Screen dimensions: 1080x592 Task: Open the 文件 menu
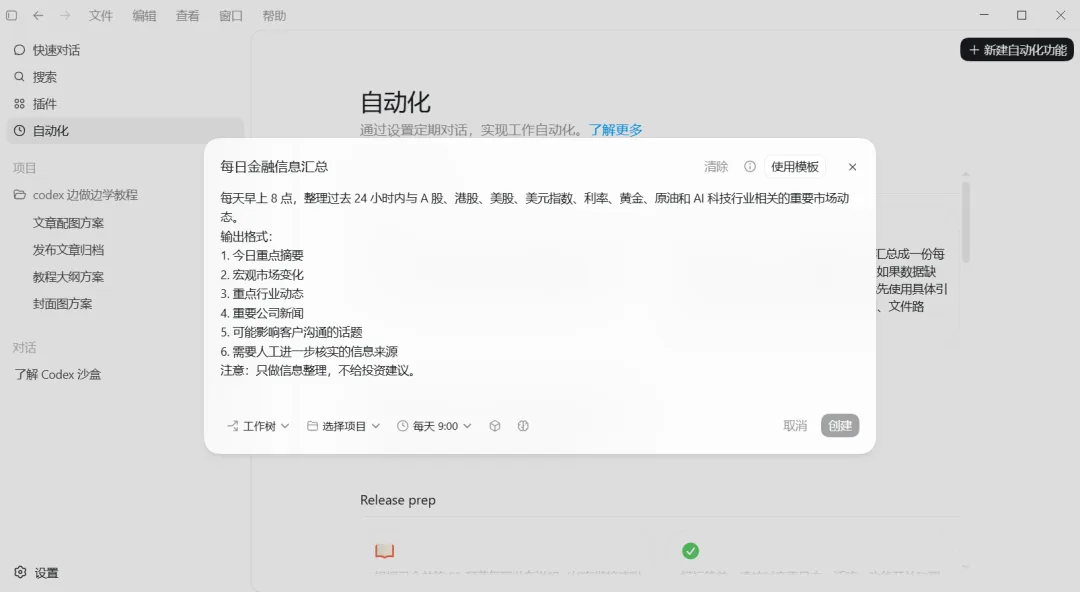(x=101, y=15)
